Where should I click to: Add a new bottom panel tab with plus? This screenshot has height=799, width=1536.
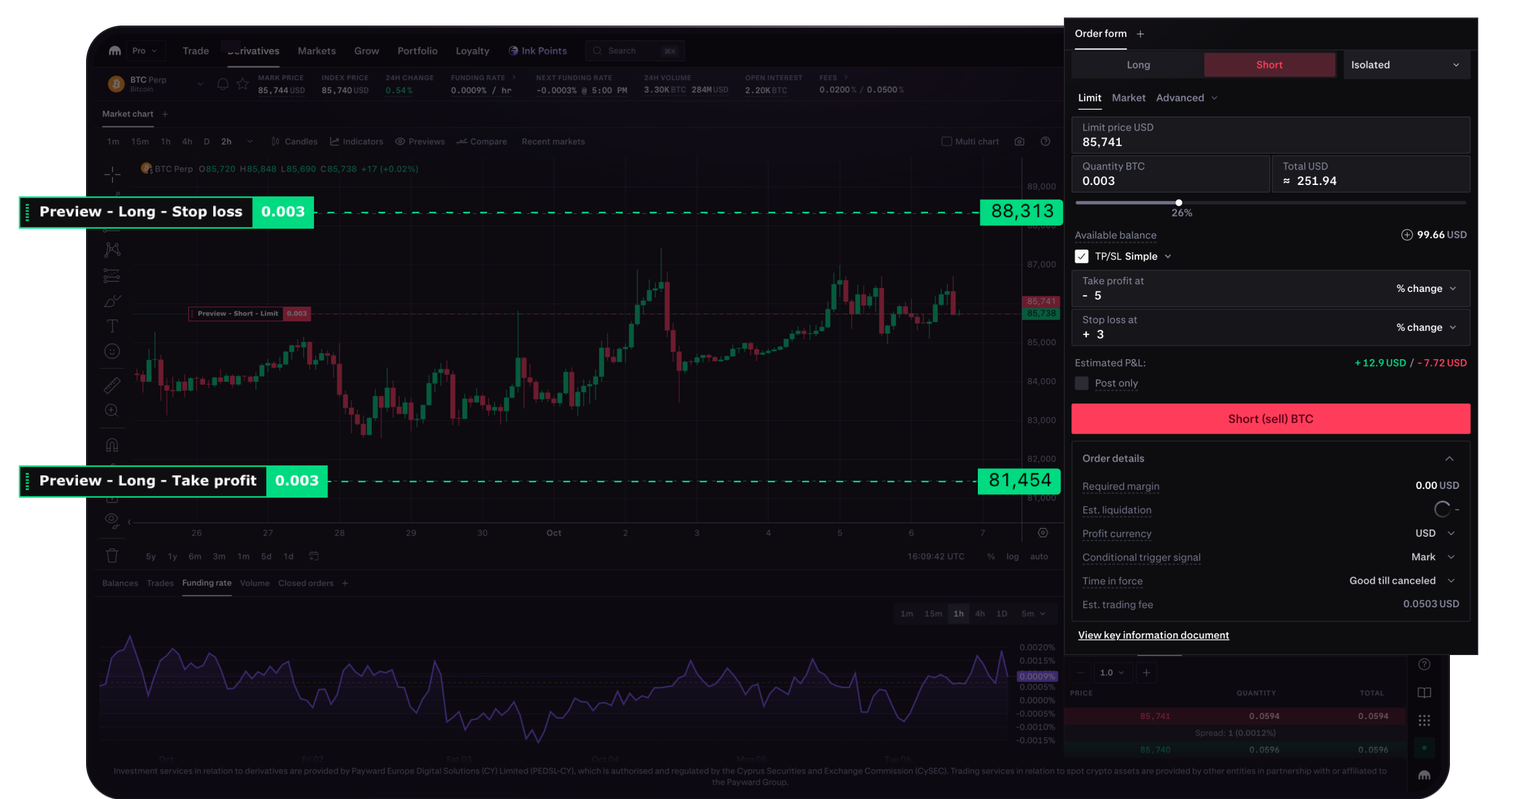[345, 583]
